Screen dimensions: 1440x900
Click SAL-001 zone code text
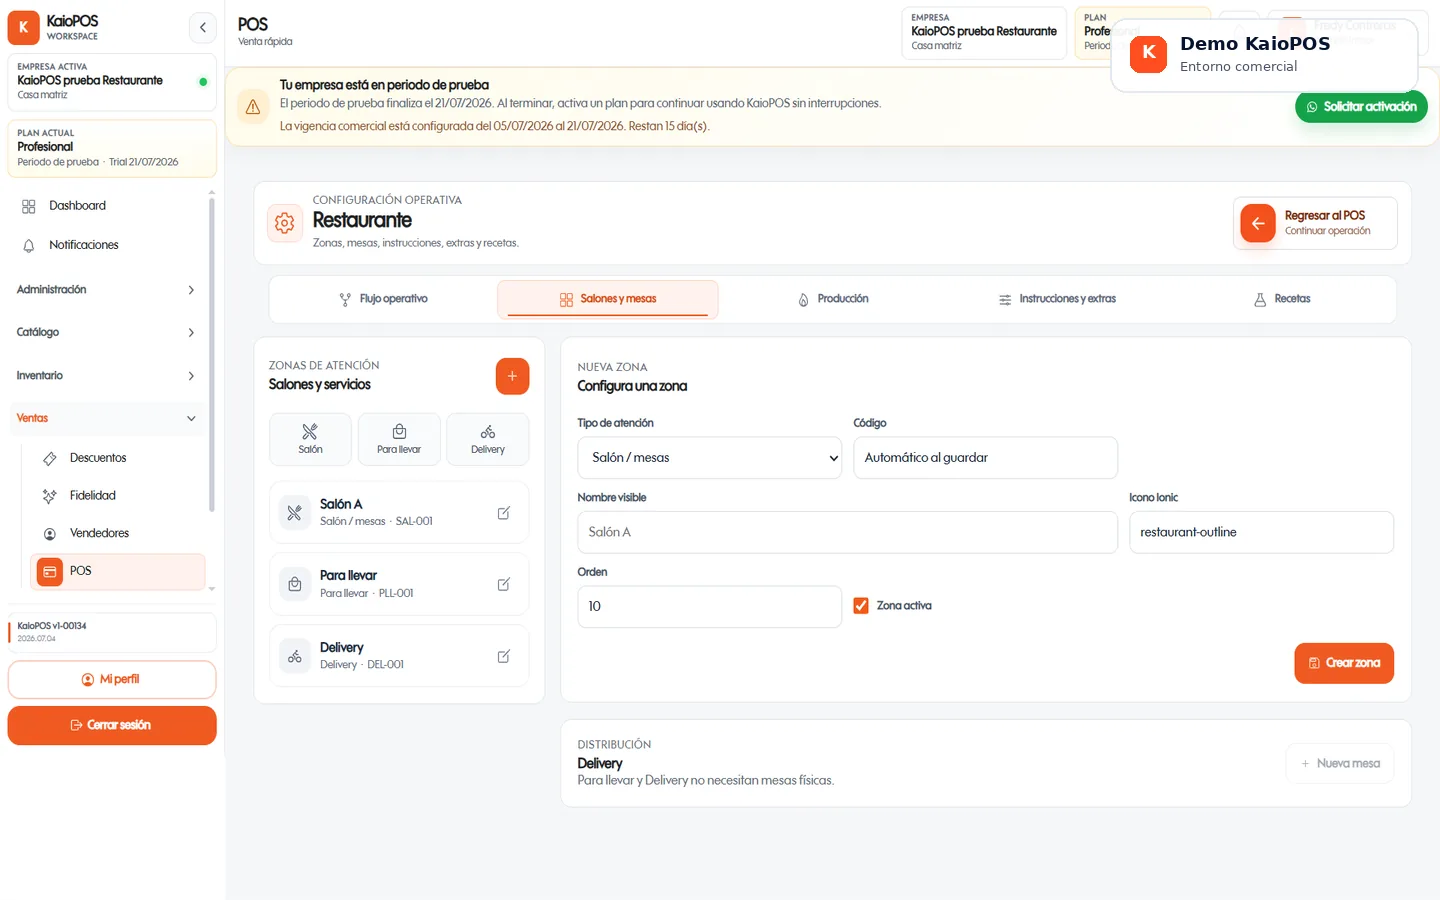[414, 522]
